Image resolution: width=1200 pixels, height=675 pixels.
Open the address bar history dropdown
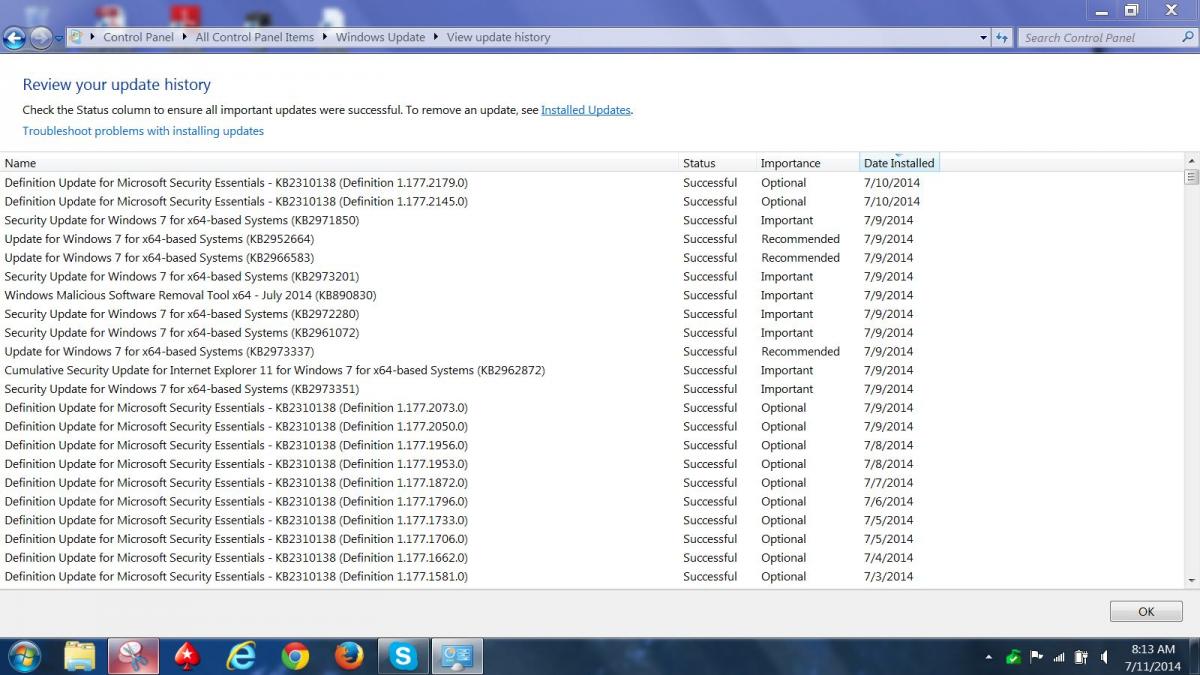coord(983,38)
